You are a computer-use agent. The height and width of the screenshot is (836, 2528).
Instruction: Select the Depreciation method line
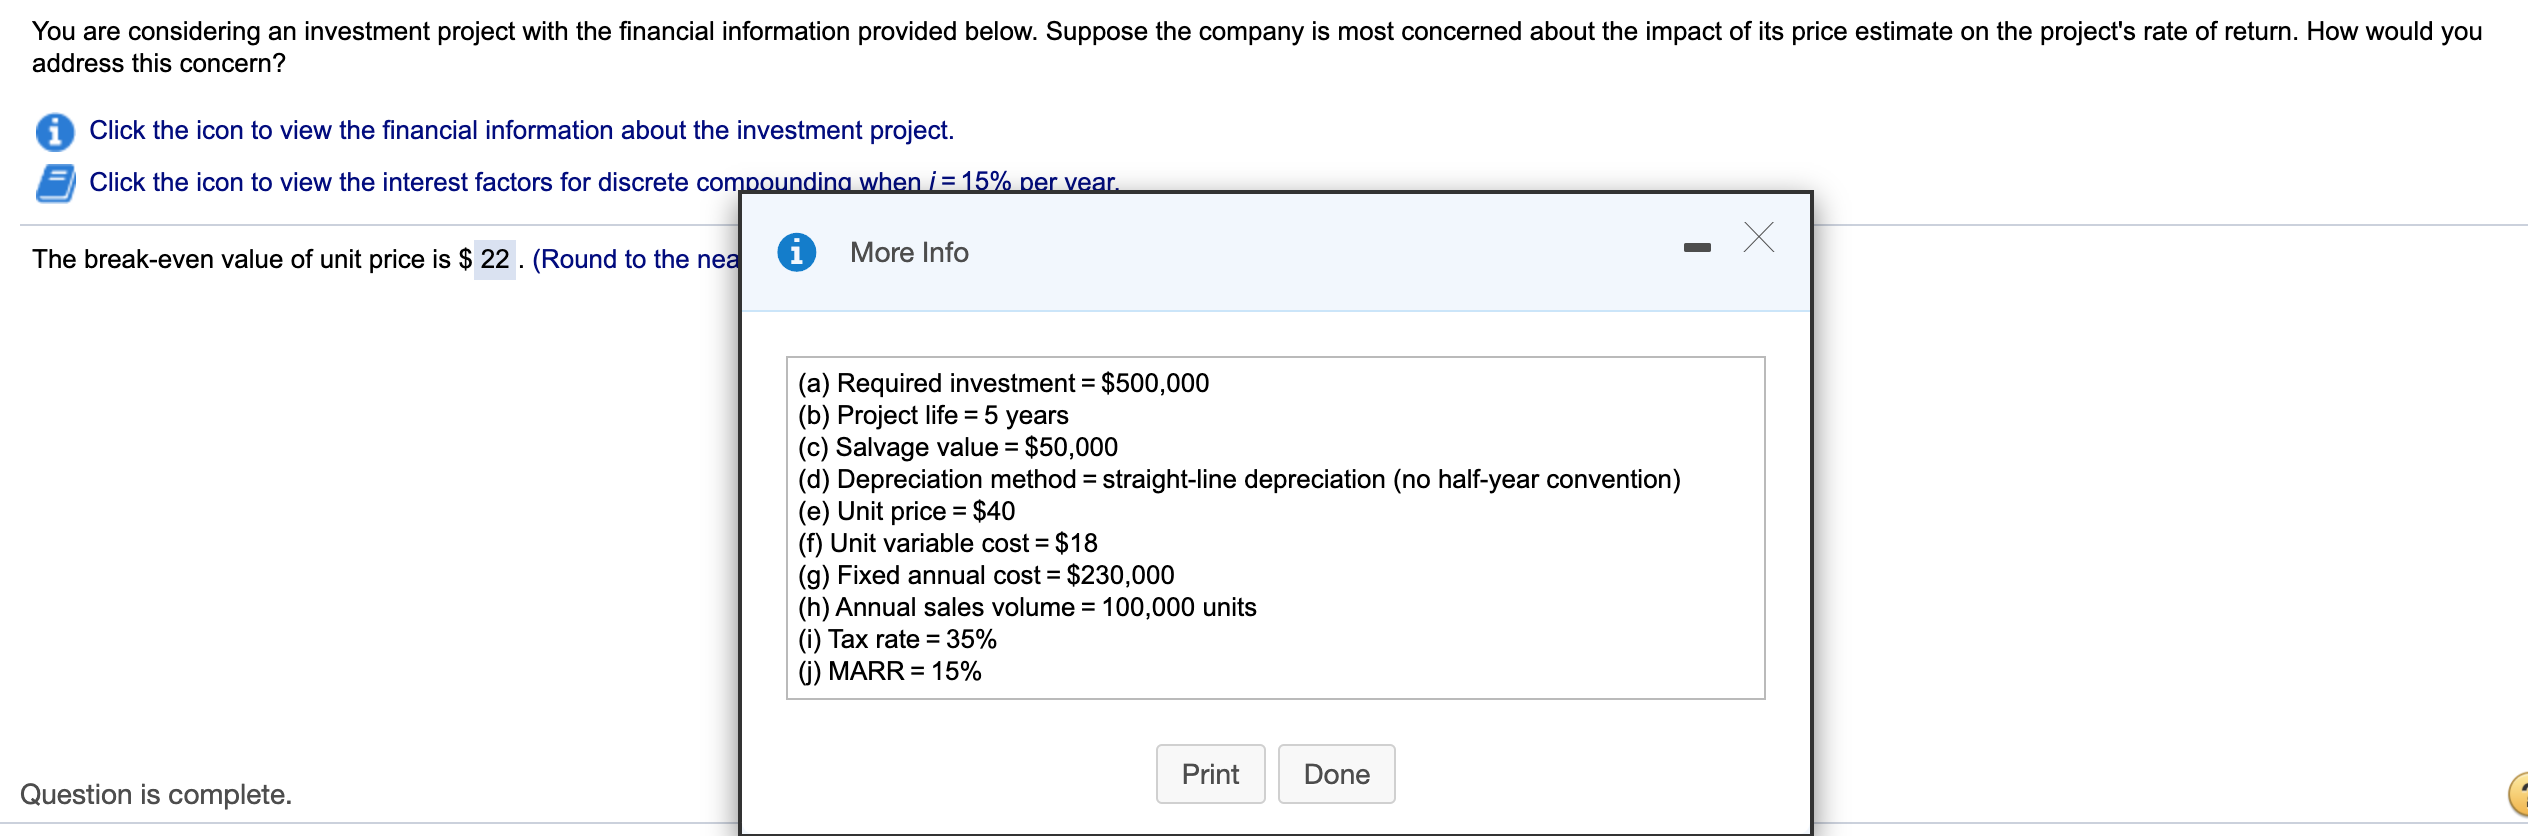click(x=1238, y=479)
